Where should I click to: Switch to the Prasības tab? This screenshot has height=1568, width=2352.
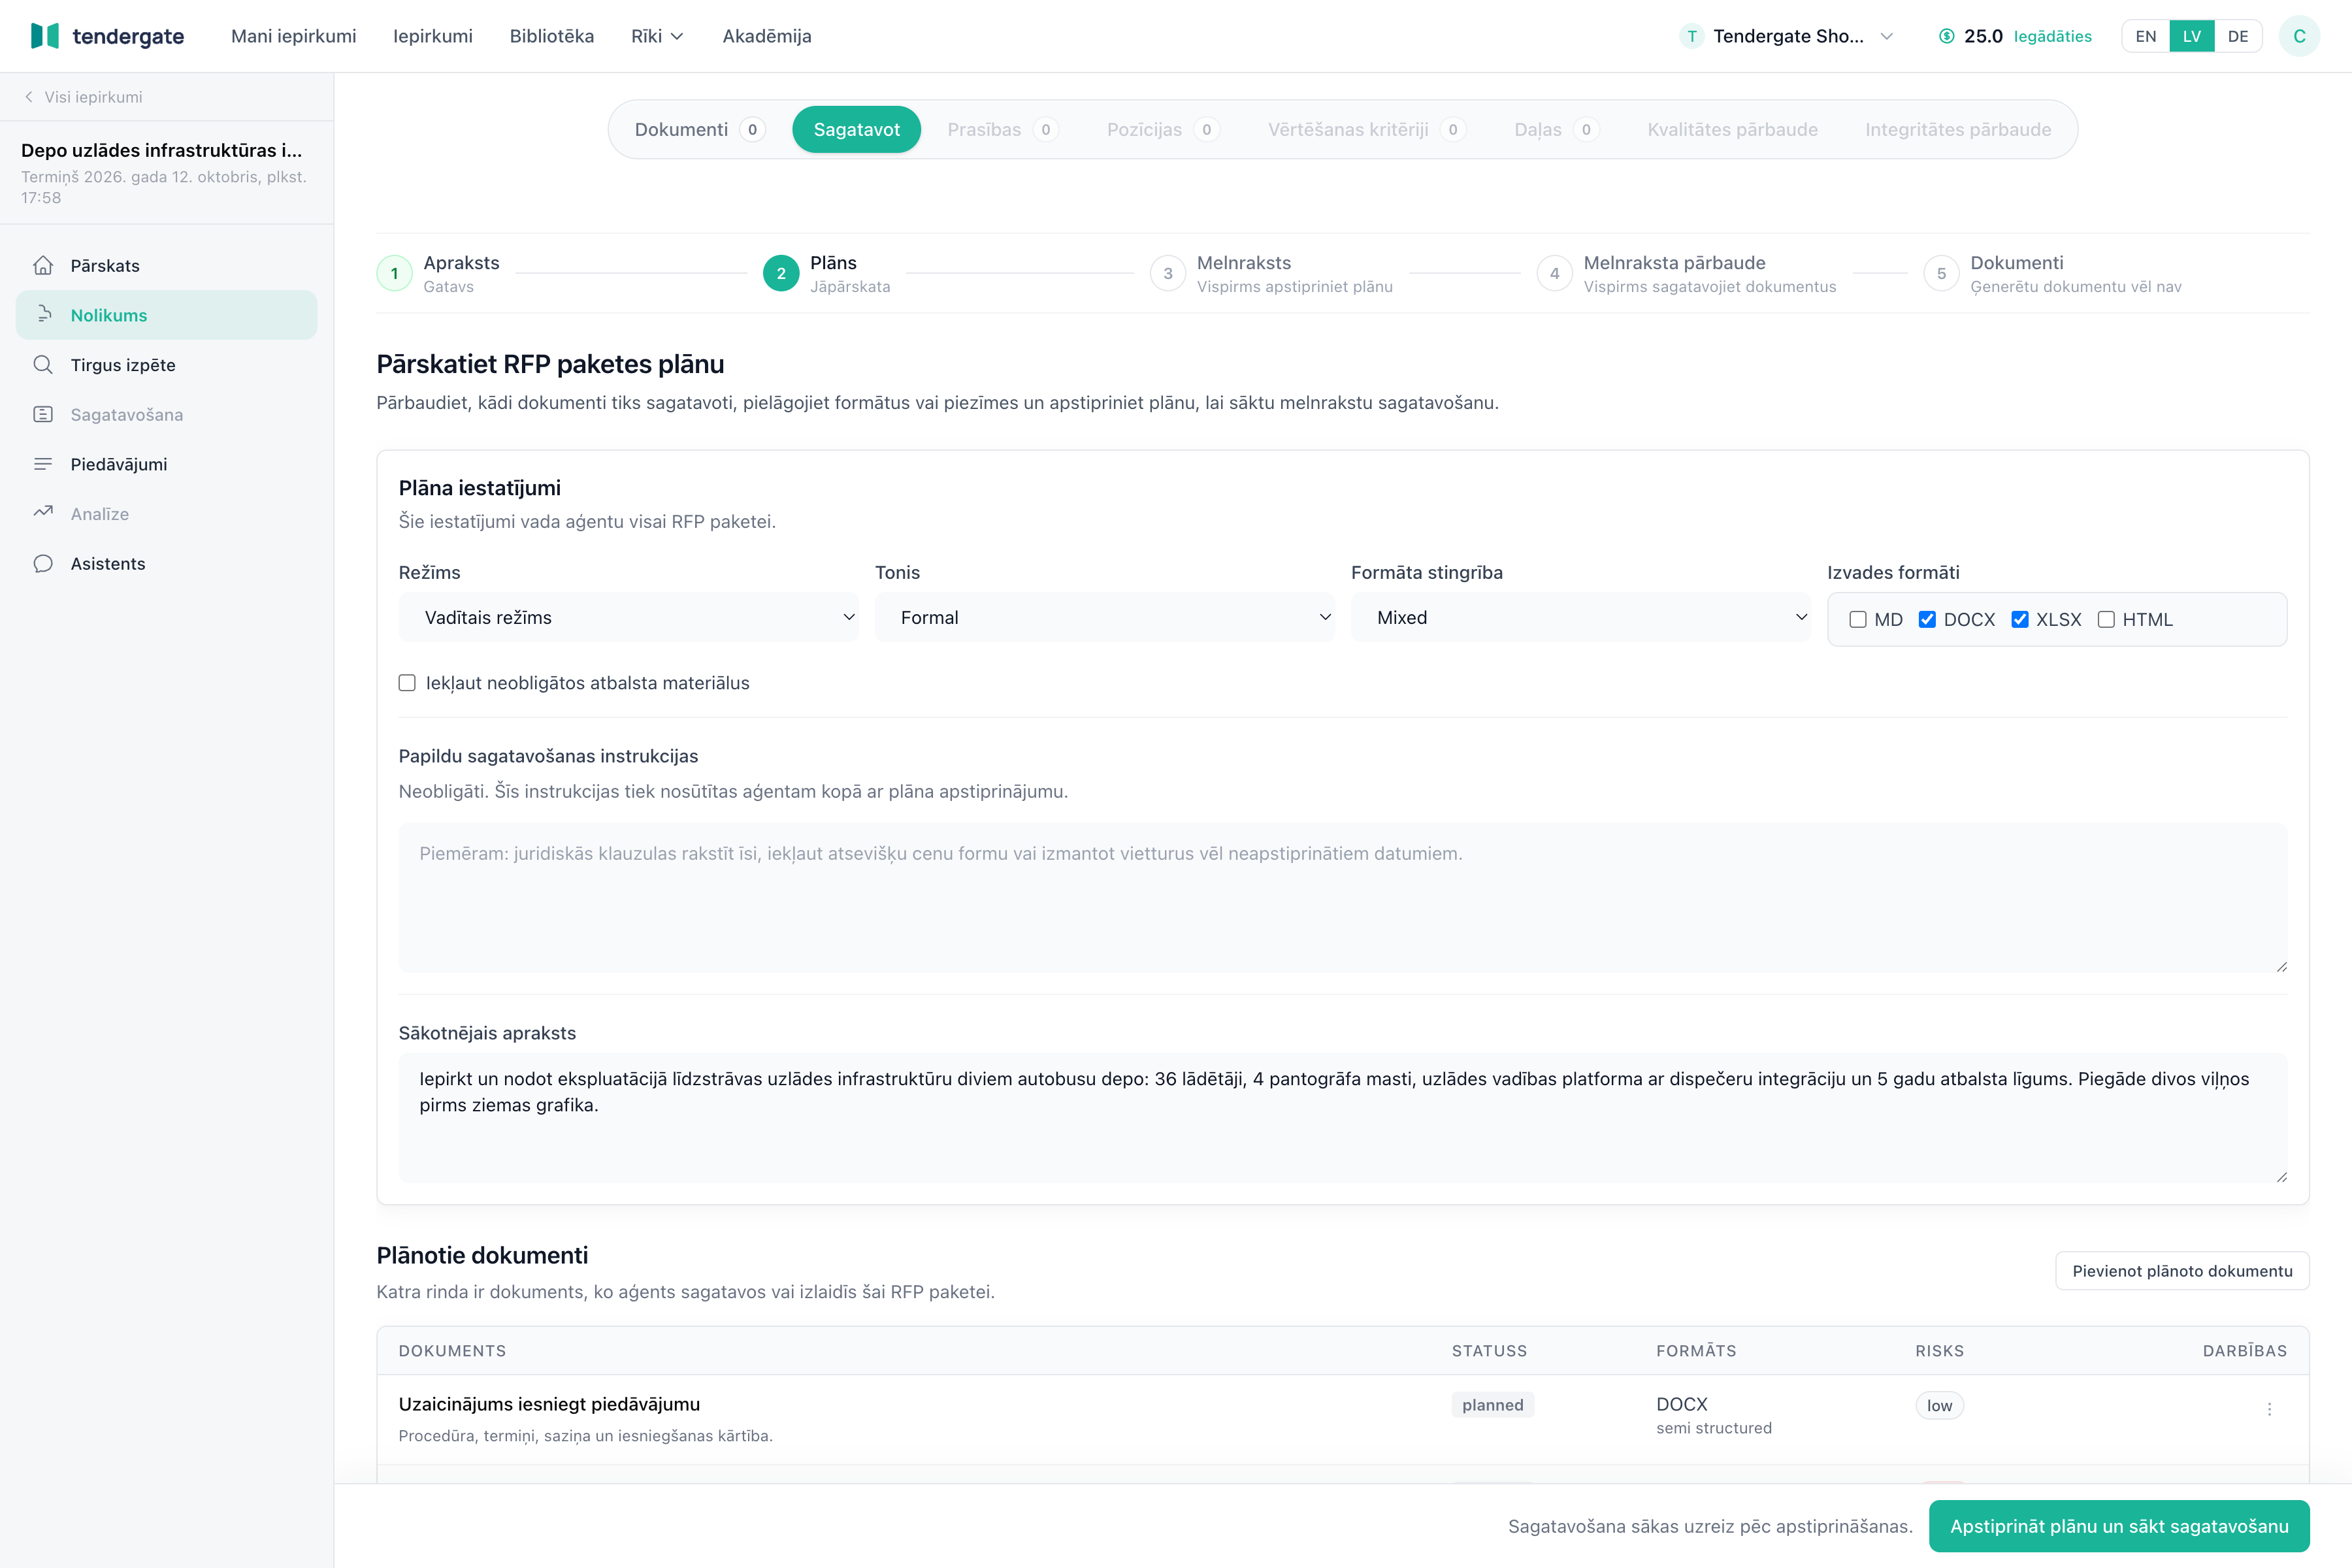pyautogui.click(x=1002, y=129)
